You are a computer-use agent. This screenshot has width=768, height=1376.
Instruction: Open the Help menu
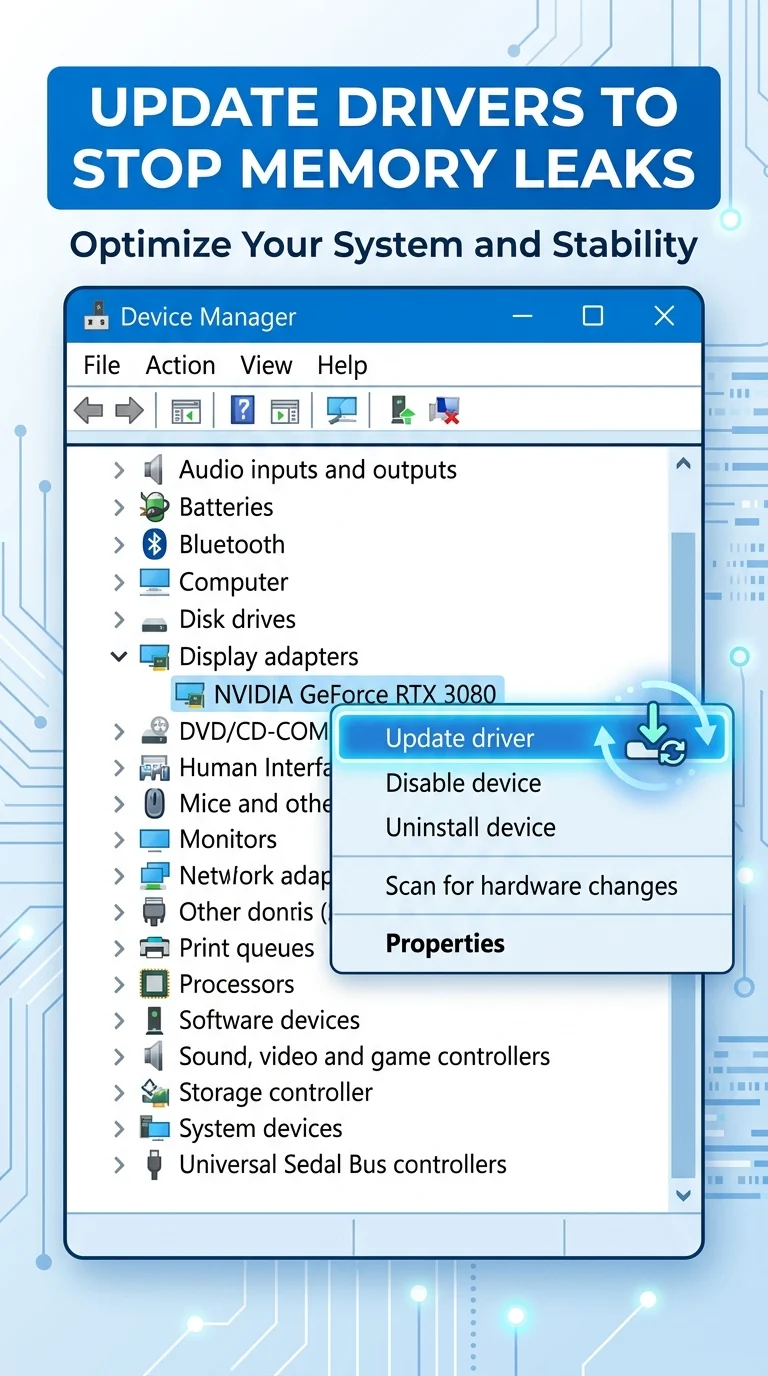point(342,366)
